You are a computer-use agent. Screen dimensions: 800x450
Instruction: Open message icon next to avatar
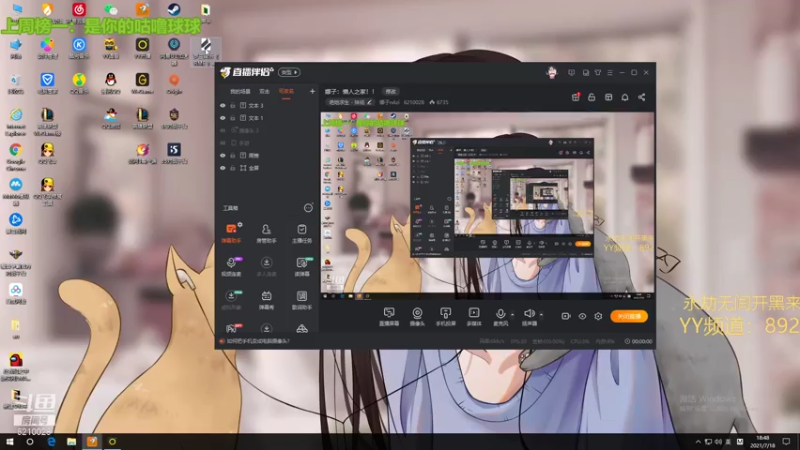pos(571,72)
